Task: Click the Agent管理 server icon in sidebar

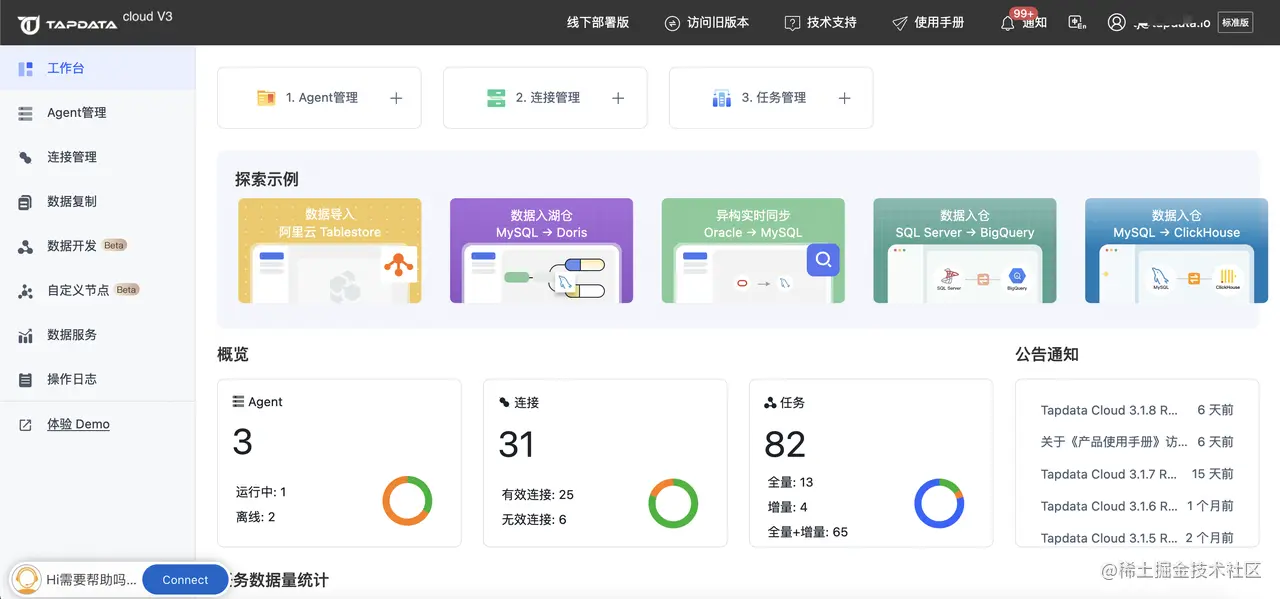Action: [x=26, y=114]
